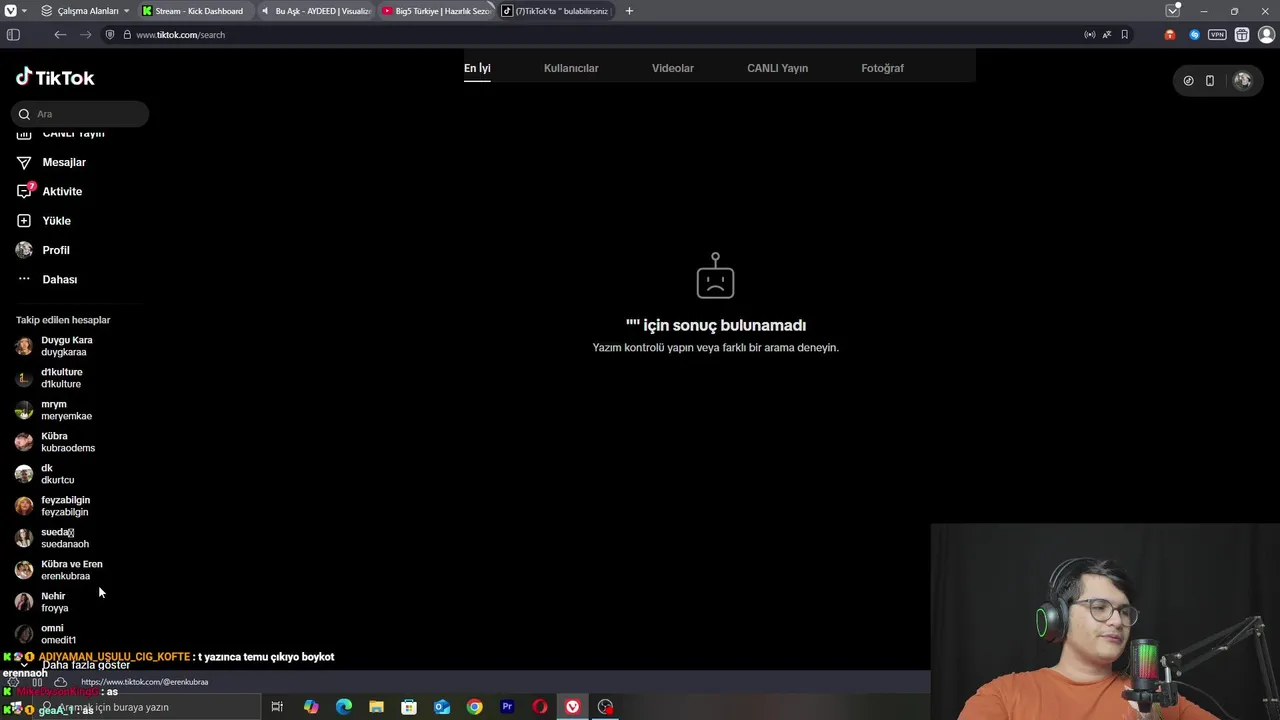Viewport: 1280px width, 720px height.
Task: Open Opera from taskbar
Action: click(540, 707)
